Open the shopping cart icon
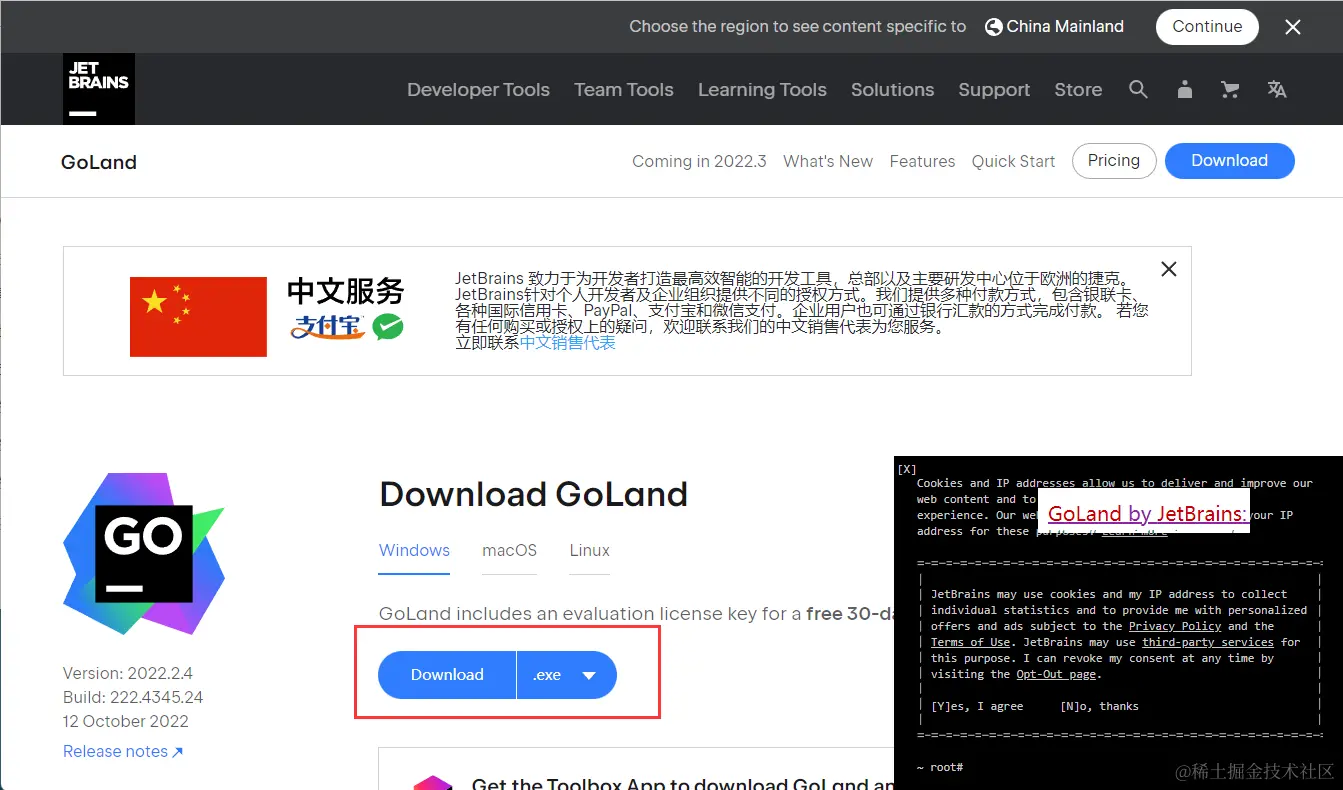Screen dimensions: 1343x790 click(1230, 89)
